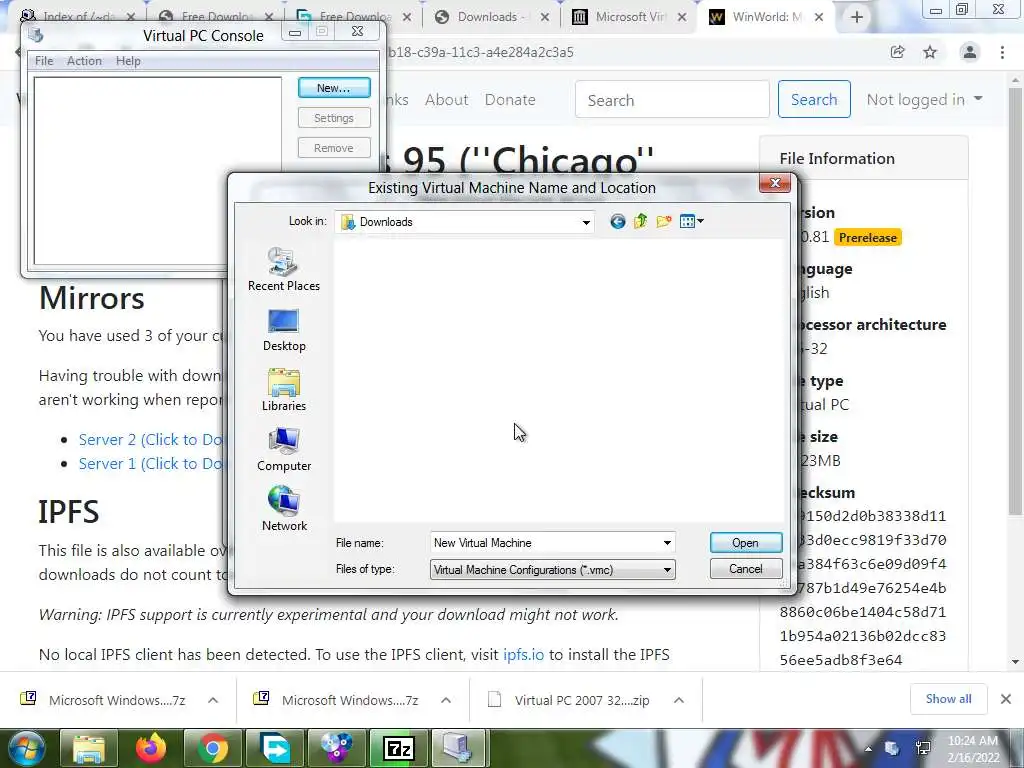
Task: Expand options for Virtual PC 2007 zip download
Action: click(679, 700)
